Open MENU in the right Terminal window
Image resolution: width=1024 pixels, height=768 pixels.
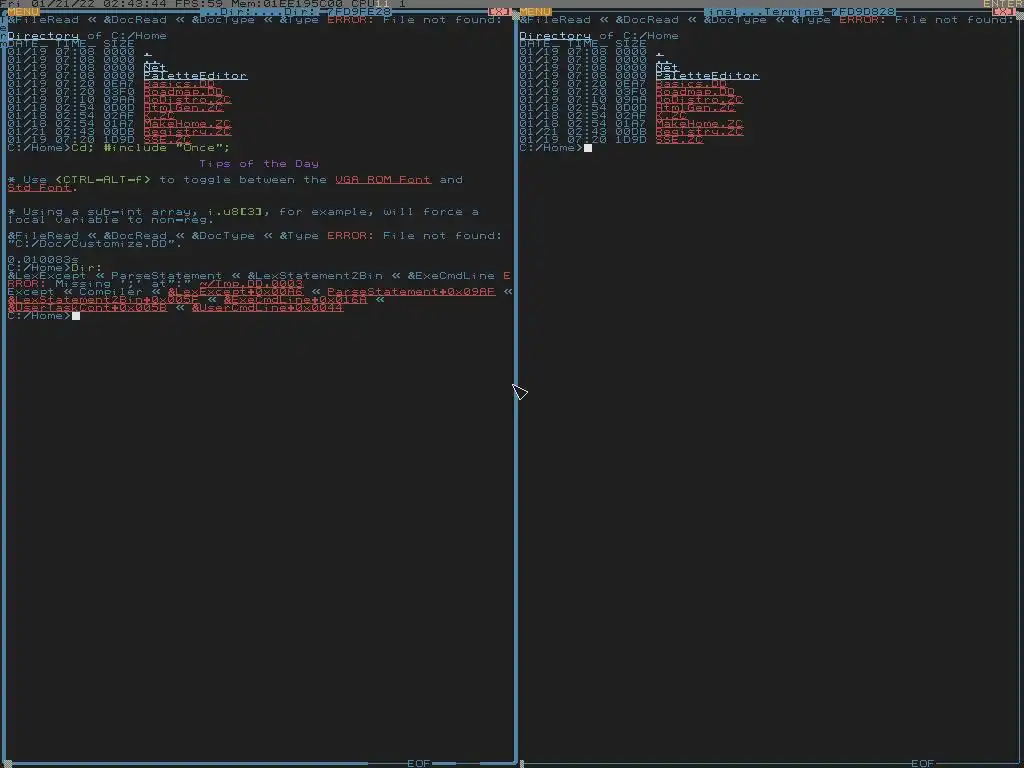point(536,12)
